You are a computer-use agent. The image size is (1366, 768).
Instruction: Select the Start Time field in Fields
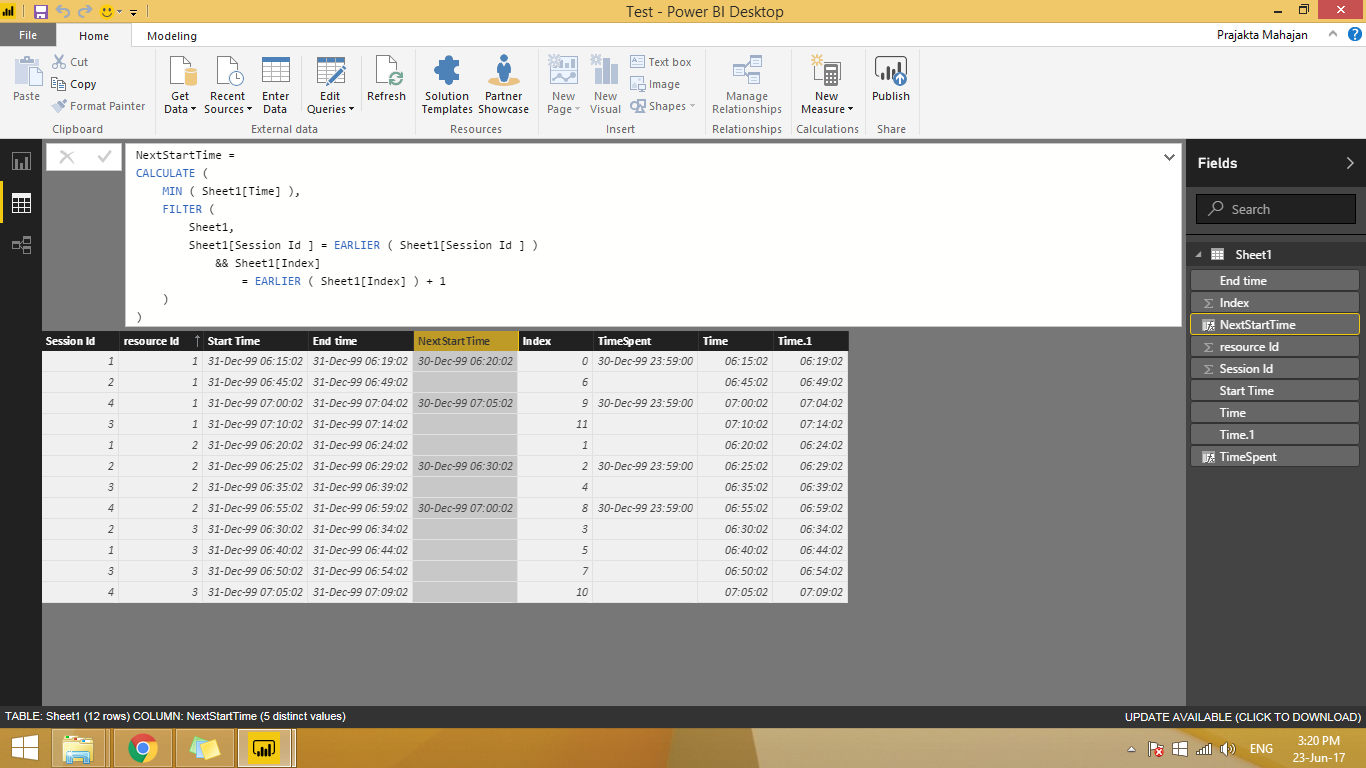[x=1275, y=391]
